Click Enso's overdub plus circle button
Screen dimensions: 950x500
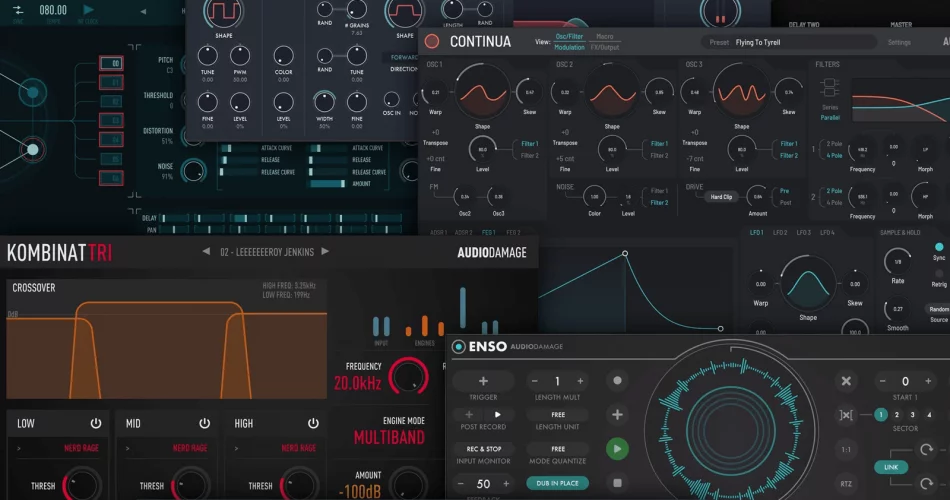tap(617, 415)
